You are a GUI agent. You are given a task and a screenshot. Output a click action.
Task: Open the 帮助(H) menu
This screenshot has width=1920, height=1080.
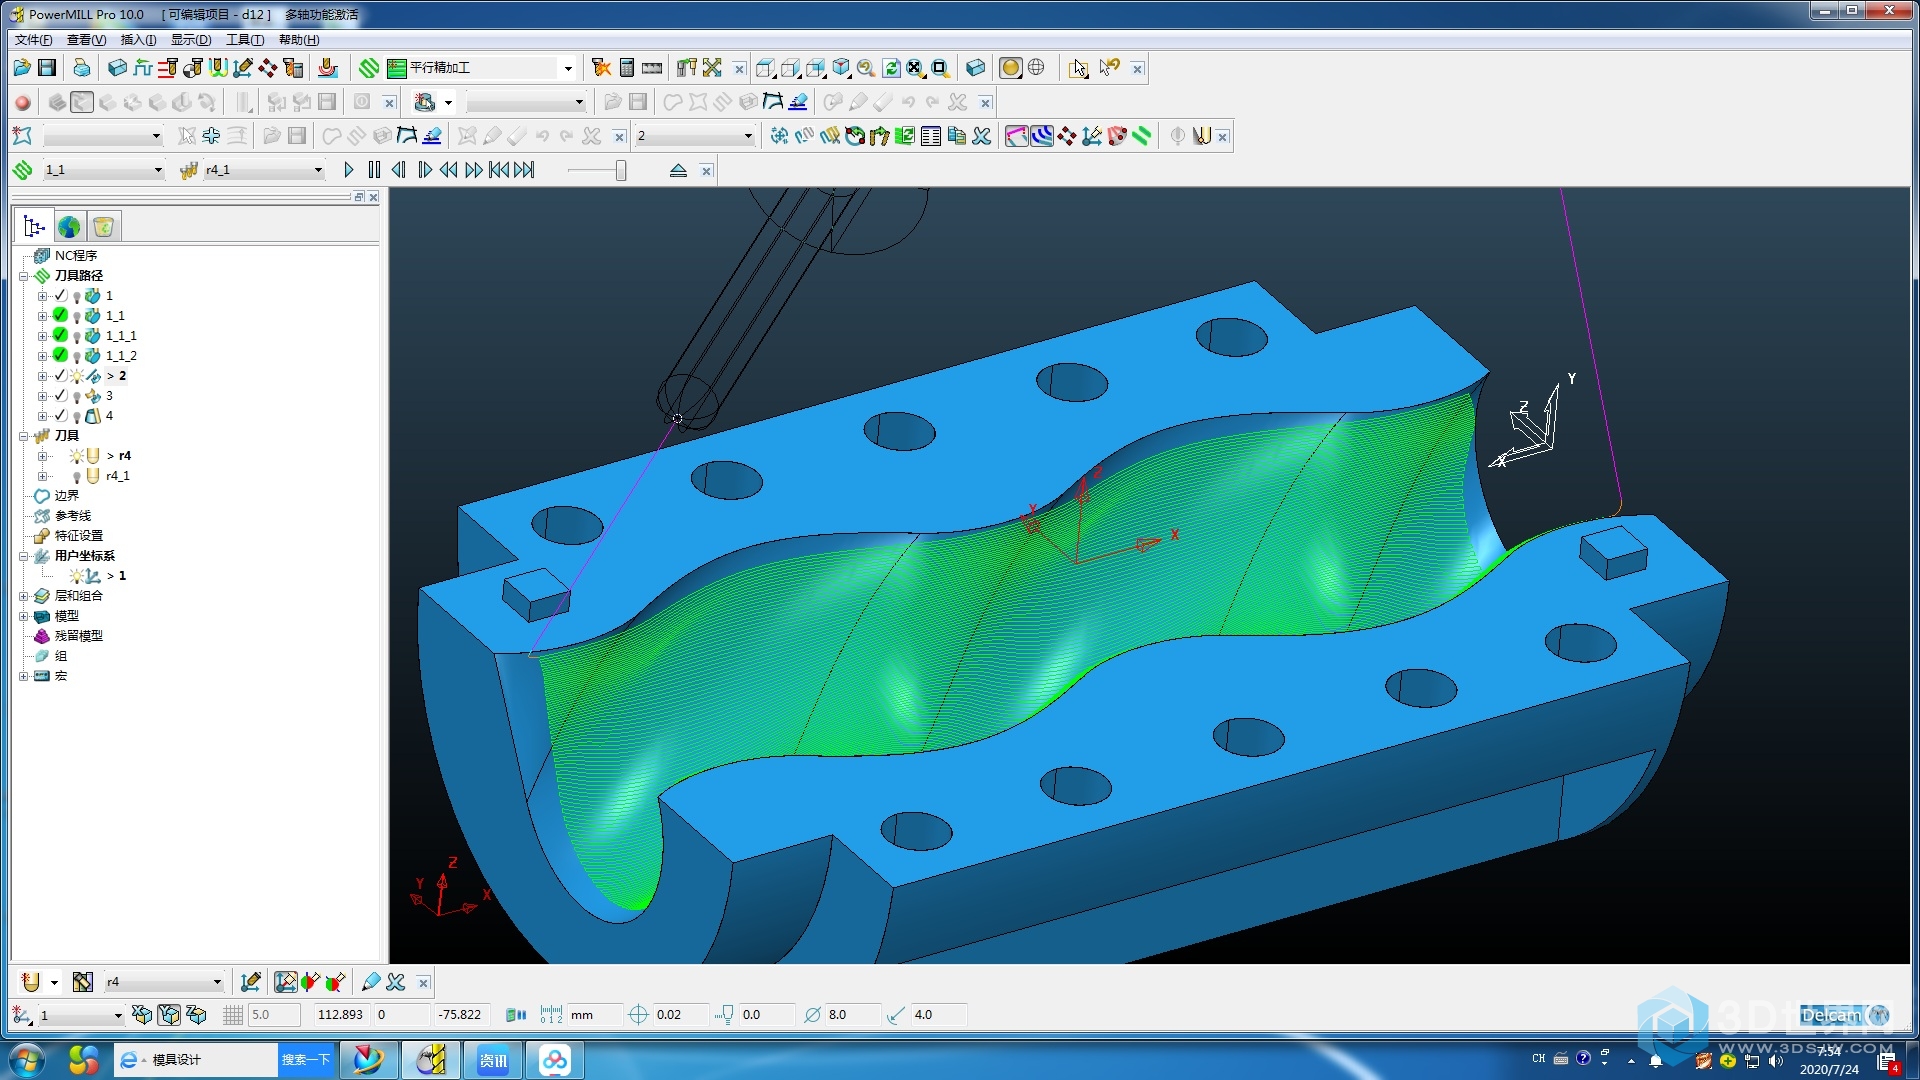tap(299, 40)
